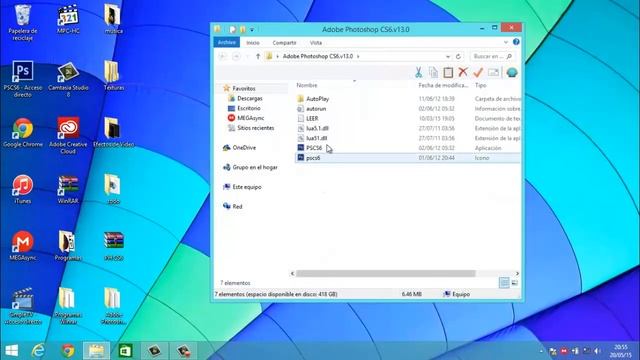
Task: Select MEGAsync in navigation pane
Action: [250, 118]
